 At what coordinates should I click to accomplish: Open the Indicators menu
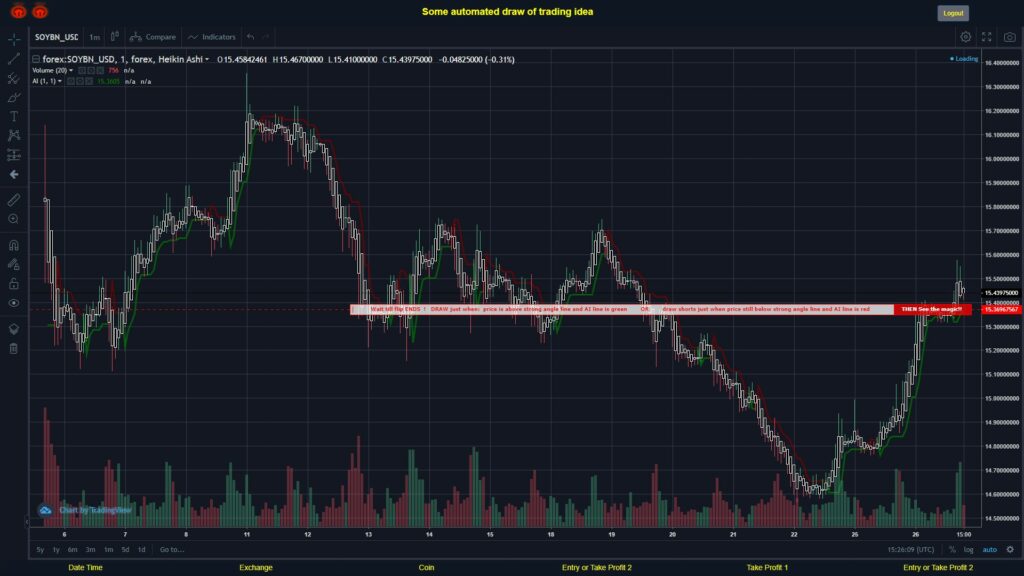coord(212,37)
